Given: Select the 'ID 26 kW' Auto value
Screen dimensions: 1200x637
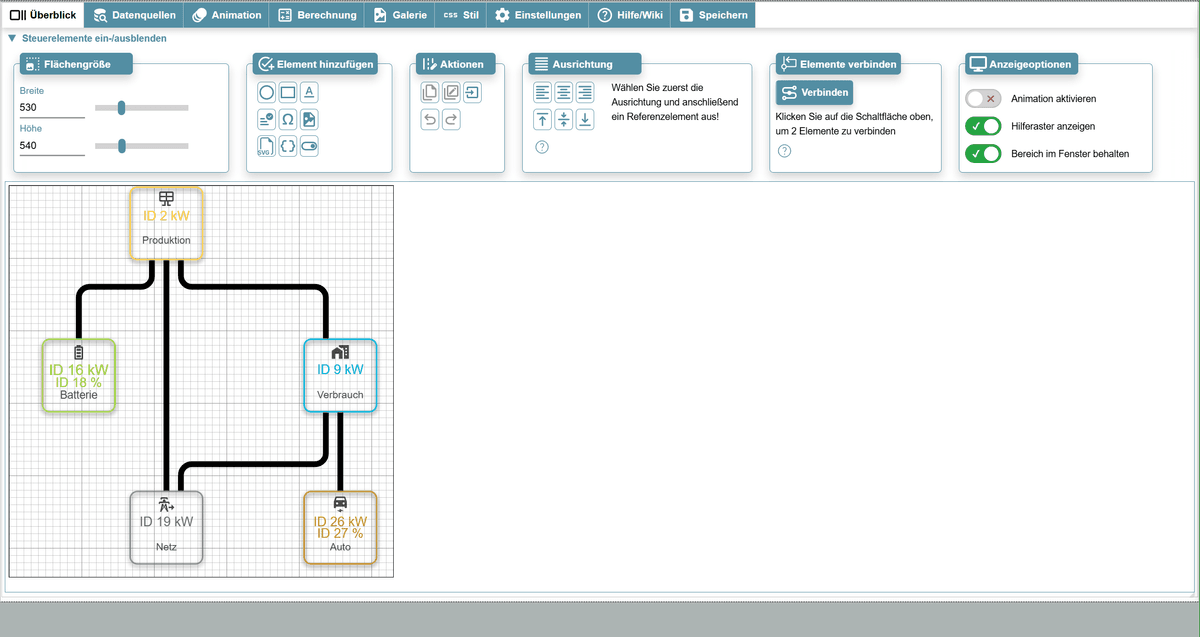Looking at the screenshot, I should pyautogui.click(x=340, y=521).
